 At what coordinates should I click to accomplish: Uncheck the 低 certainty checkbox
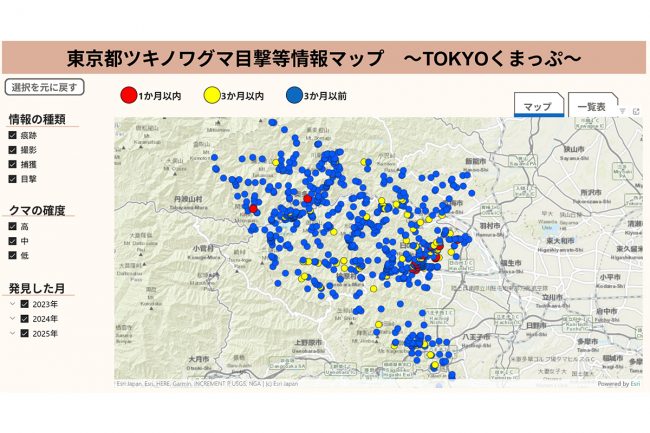pyautogui.click(x=12, y=255)
